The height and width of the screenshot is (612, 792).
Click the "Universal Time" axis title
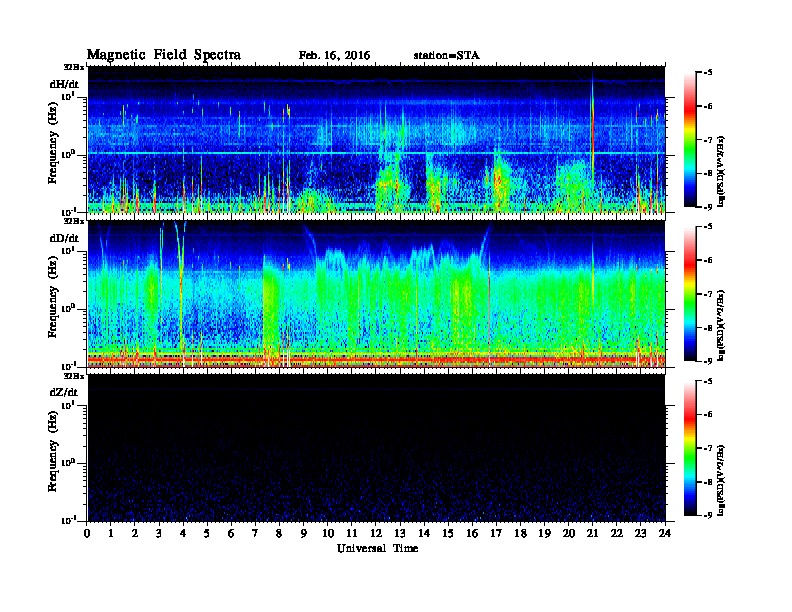point(377,548)
